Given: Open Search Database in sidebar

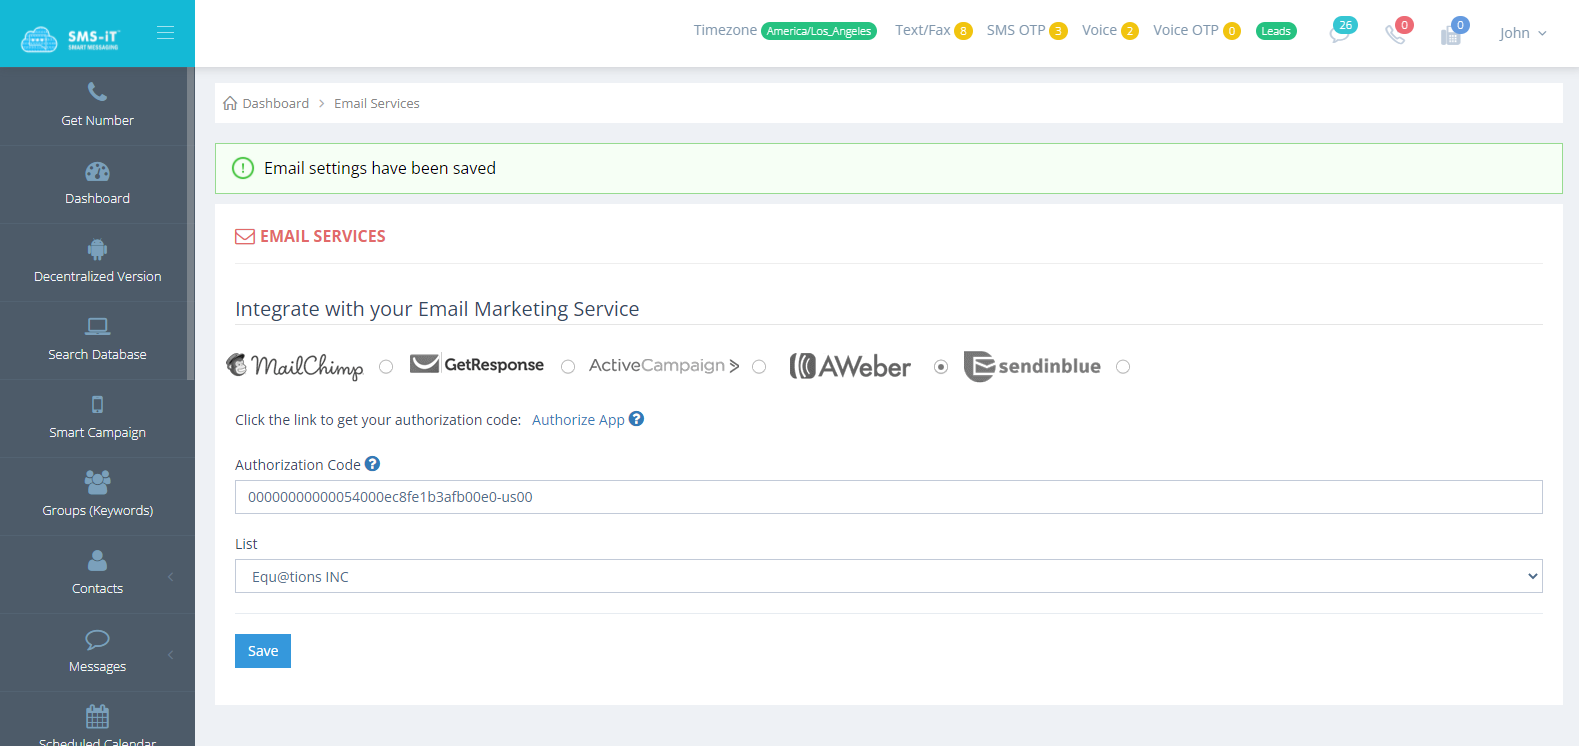Looking at the screenshot, I should click(97, 354).
